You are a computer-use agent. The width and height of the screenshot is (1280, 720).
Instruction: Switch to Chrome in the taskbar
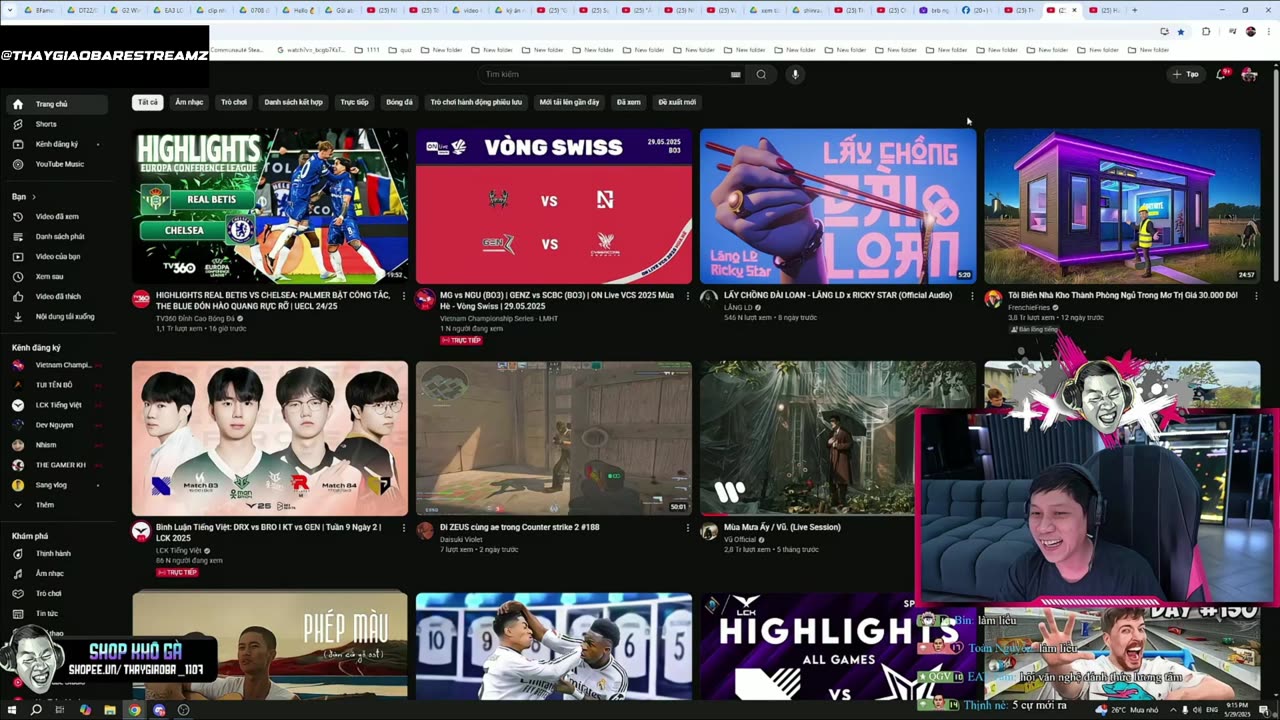(x=134, y=710)
